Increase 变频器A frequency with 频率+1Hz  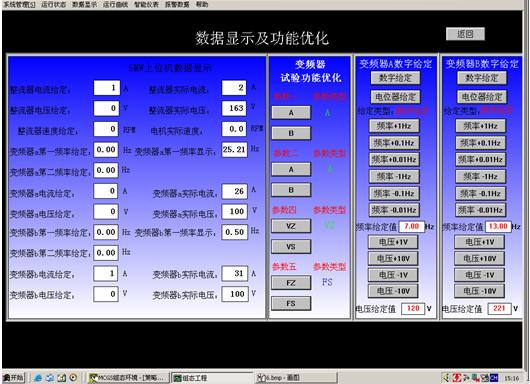pyautogui.click(x=394, y=126)
